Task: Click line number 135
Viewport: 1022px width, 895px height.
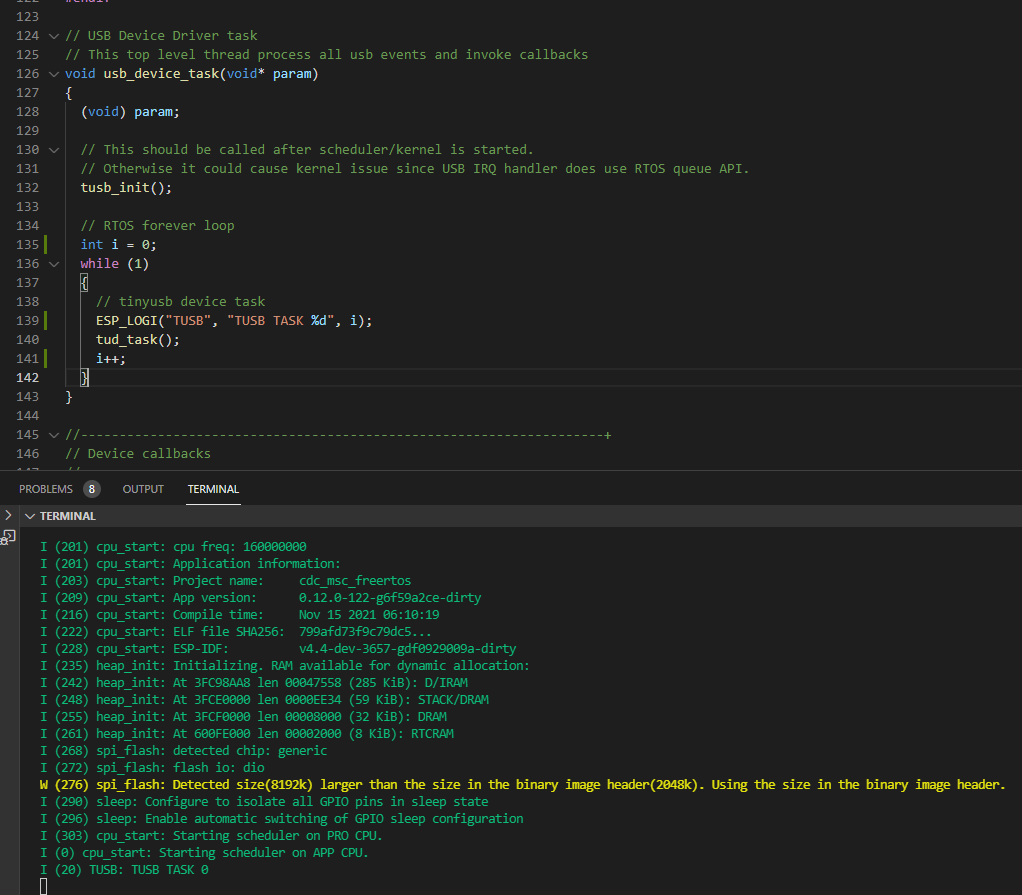Action: coord(27,244)
